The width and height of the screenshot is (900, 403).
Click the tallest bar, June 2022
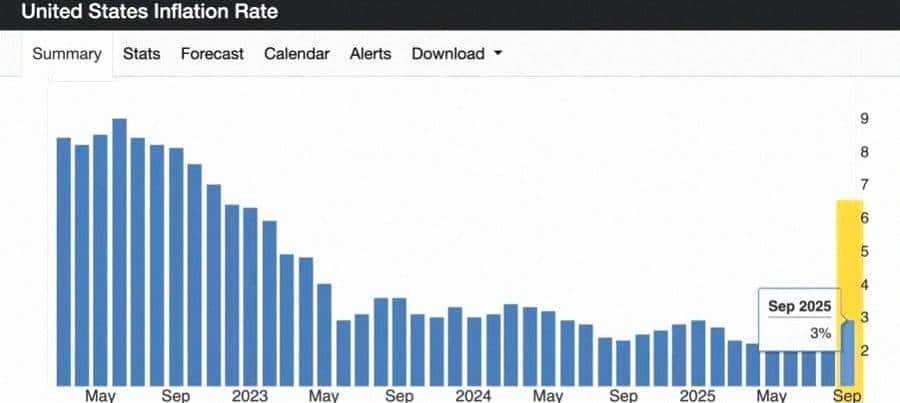tap(119, 252)
